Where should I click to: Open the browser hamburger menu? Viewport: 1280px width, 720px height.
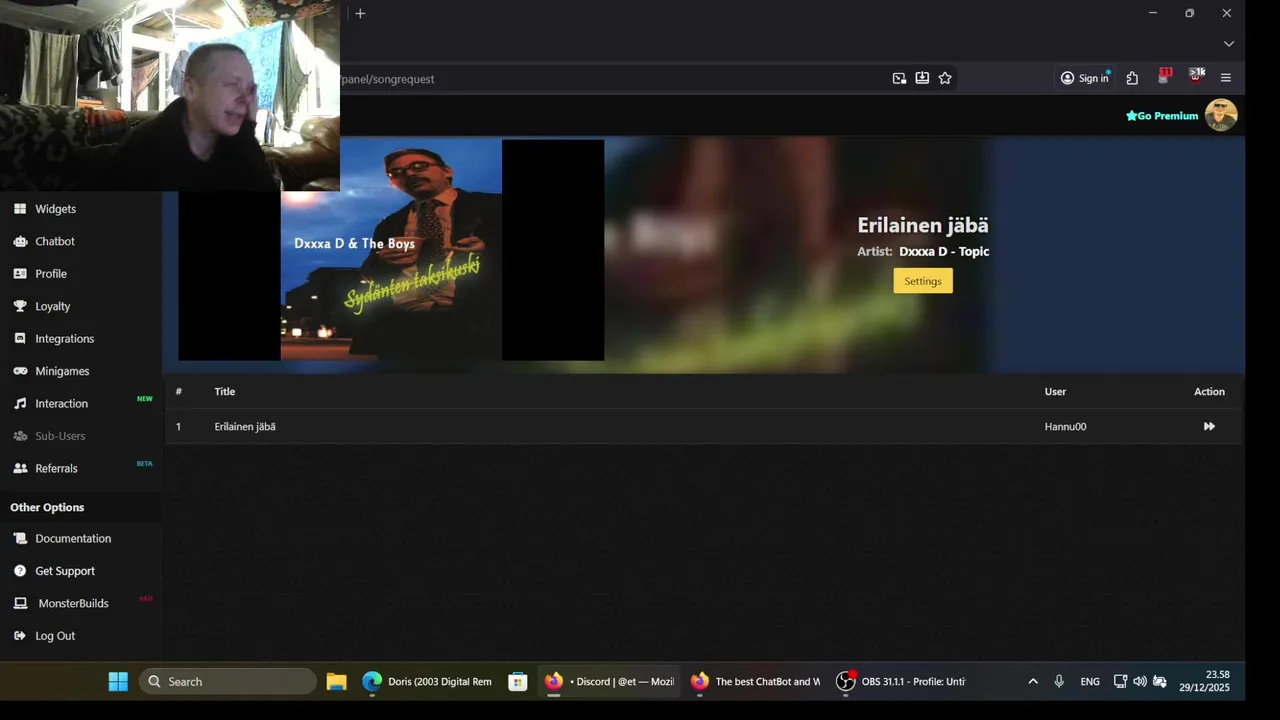[1226, 78]
